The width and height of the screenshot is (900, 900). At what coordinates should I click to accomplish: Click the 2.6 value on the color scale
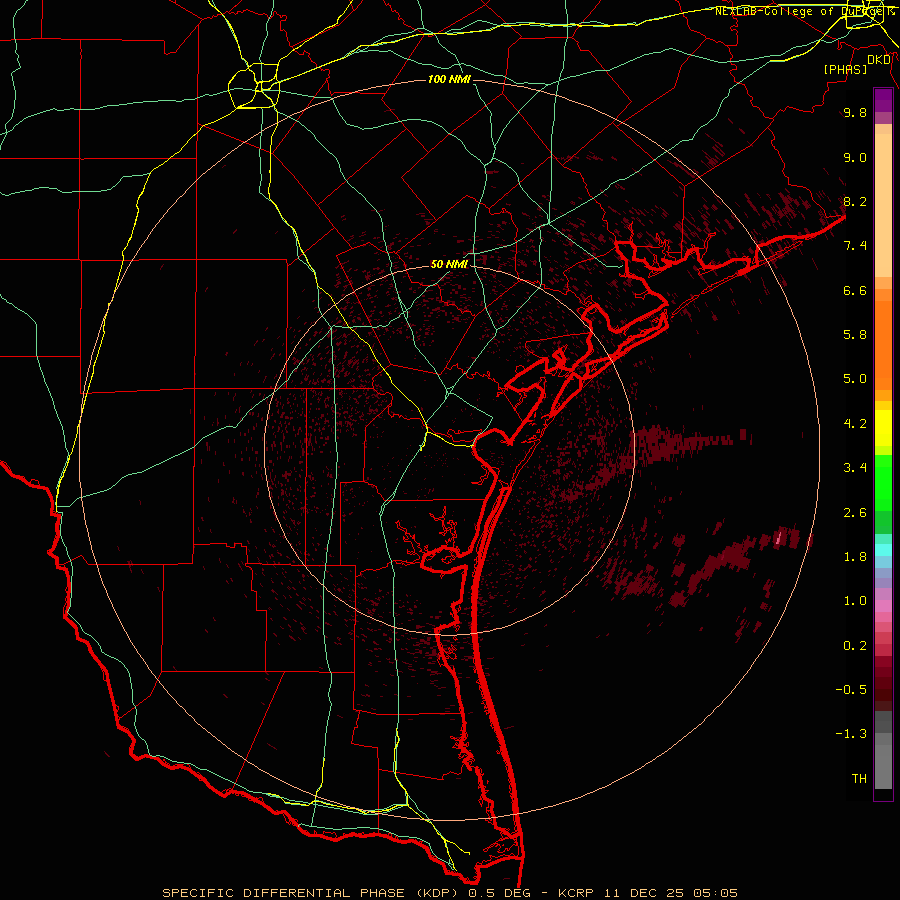click(855, 513)
